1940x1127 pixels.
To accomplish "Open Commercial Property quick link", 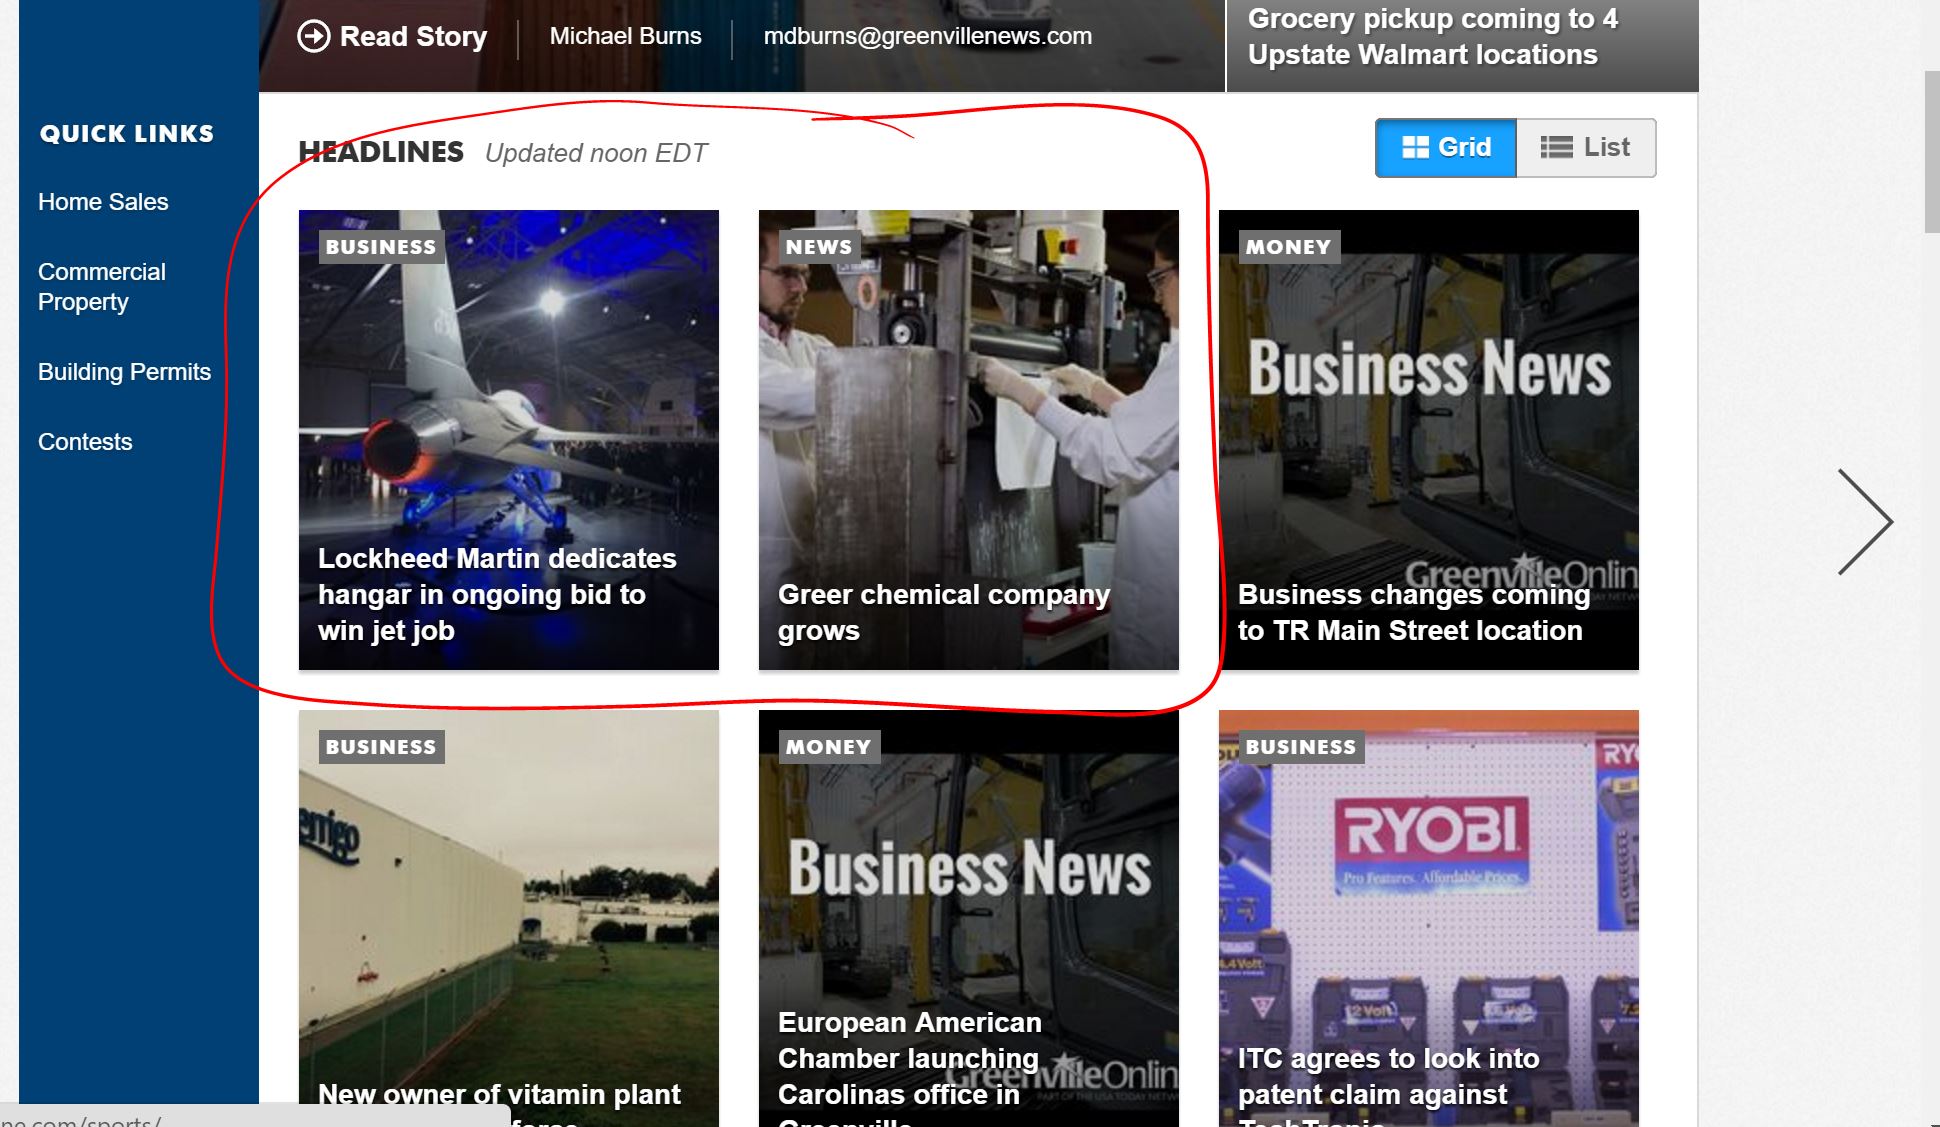I will click(x=101, y=287).
